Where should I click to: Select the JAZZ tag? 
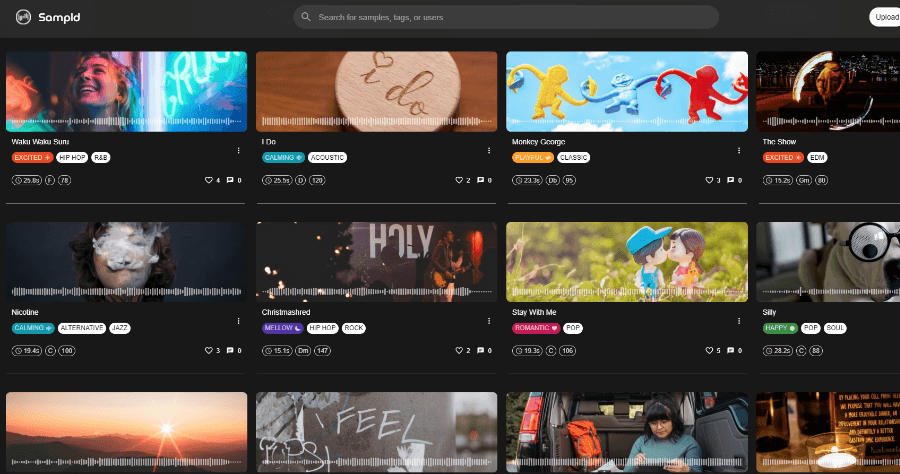pos(119,328)
